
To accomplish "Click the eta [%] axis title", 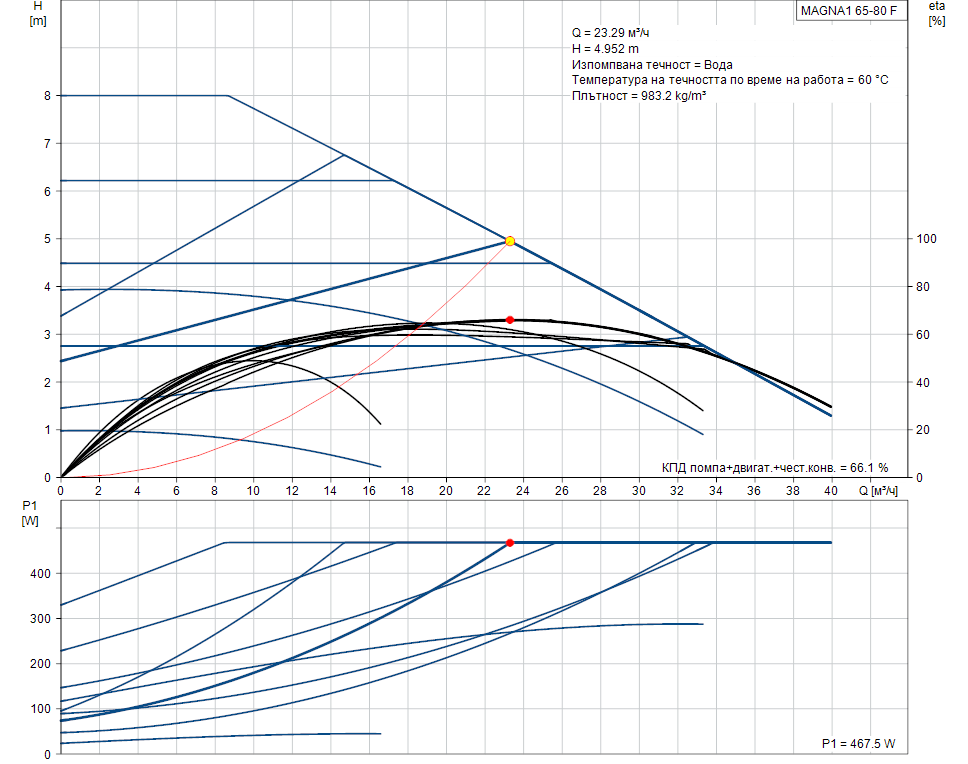I will point(937,13).
